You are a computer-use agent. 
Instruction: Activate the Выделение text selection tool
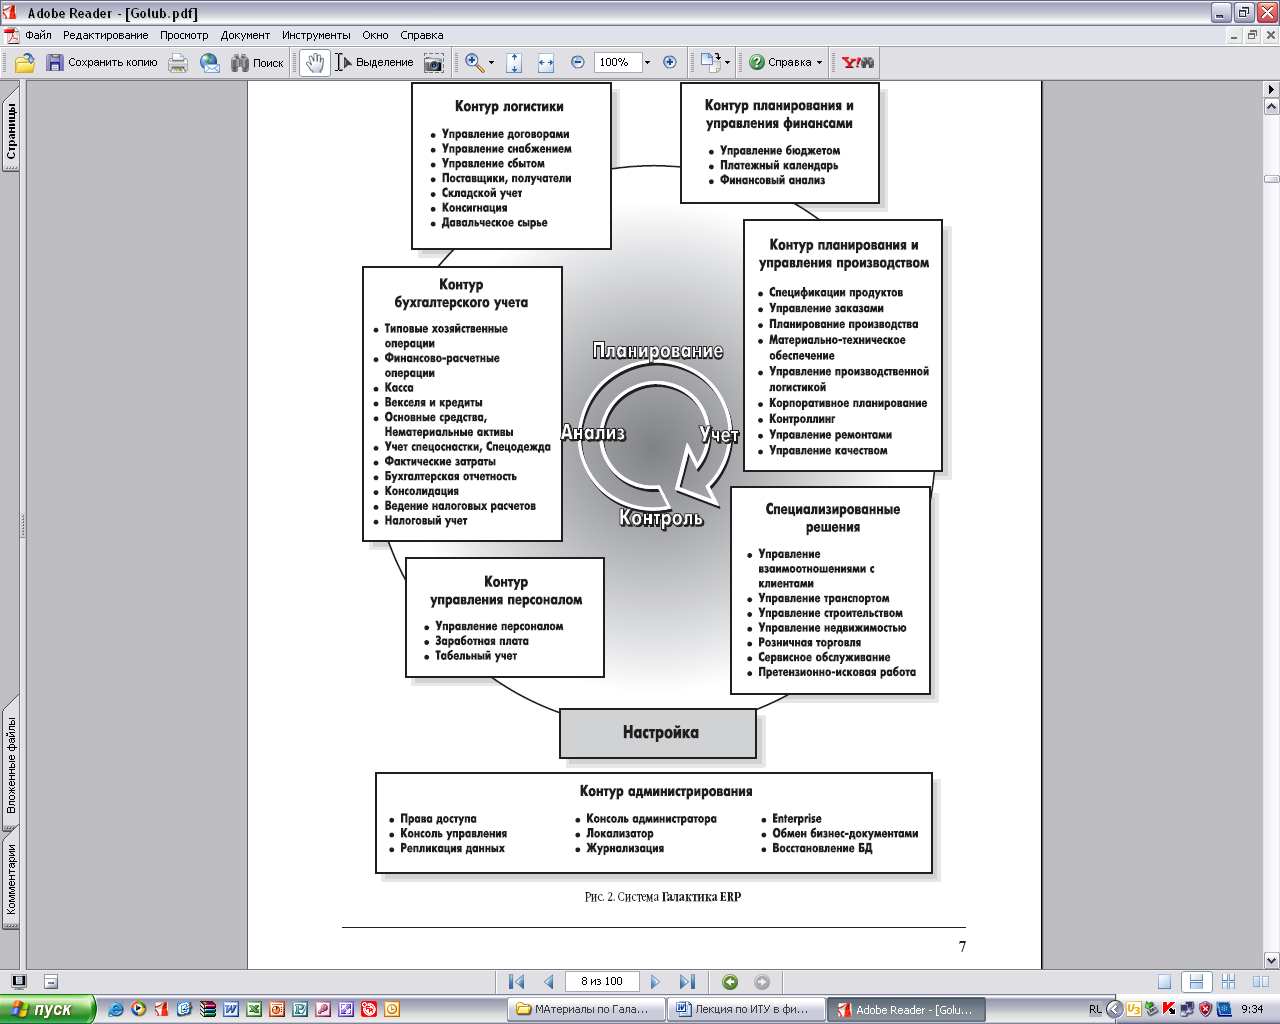tap(374, 62)
